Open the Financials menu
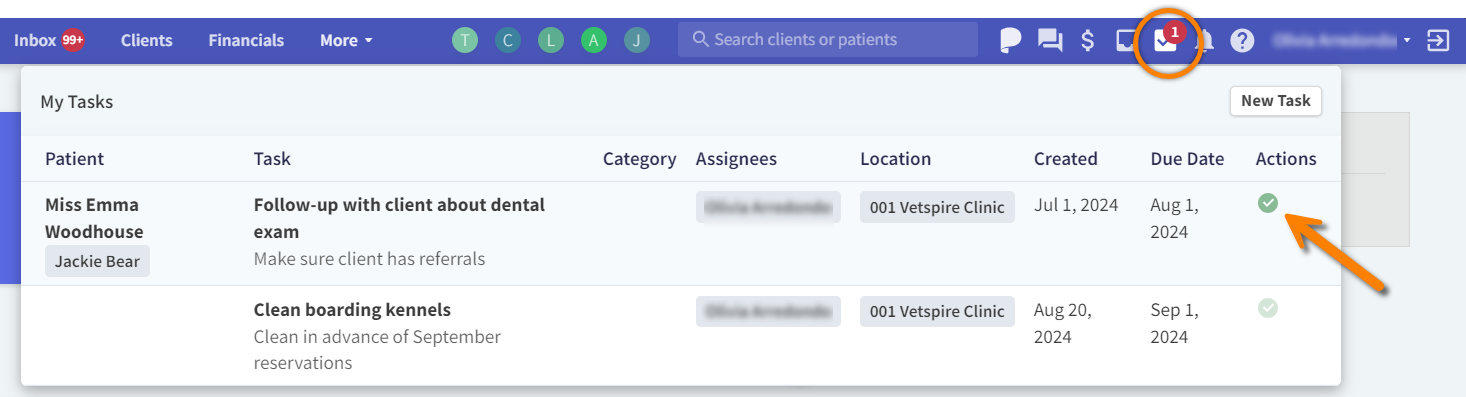Screen dimensions: 1466x397 246,41
